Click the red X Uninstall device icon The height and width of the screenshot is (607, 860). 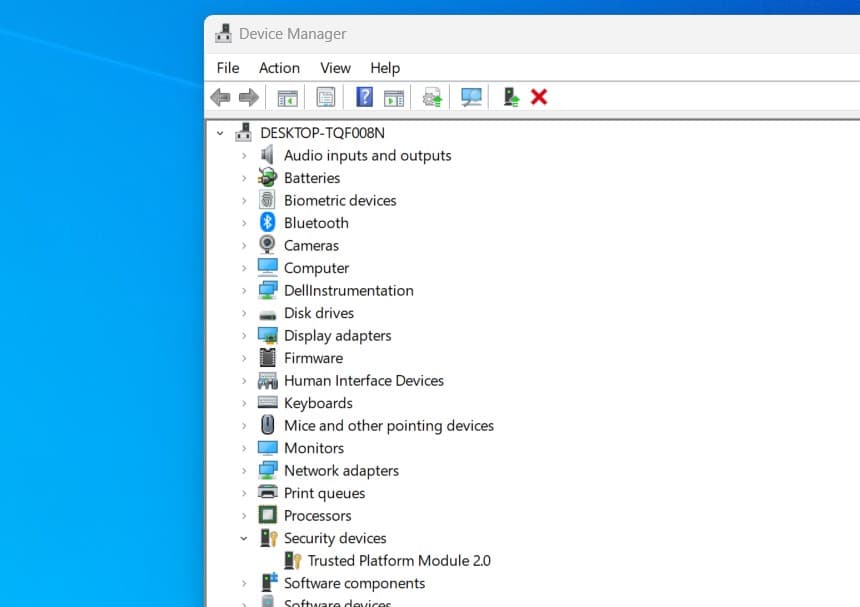point(539,97)
